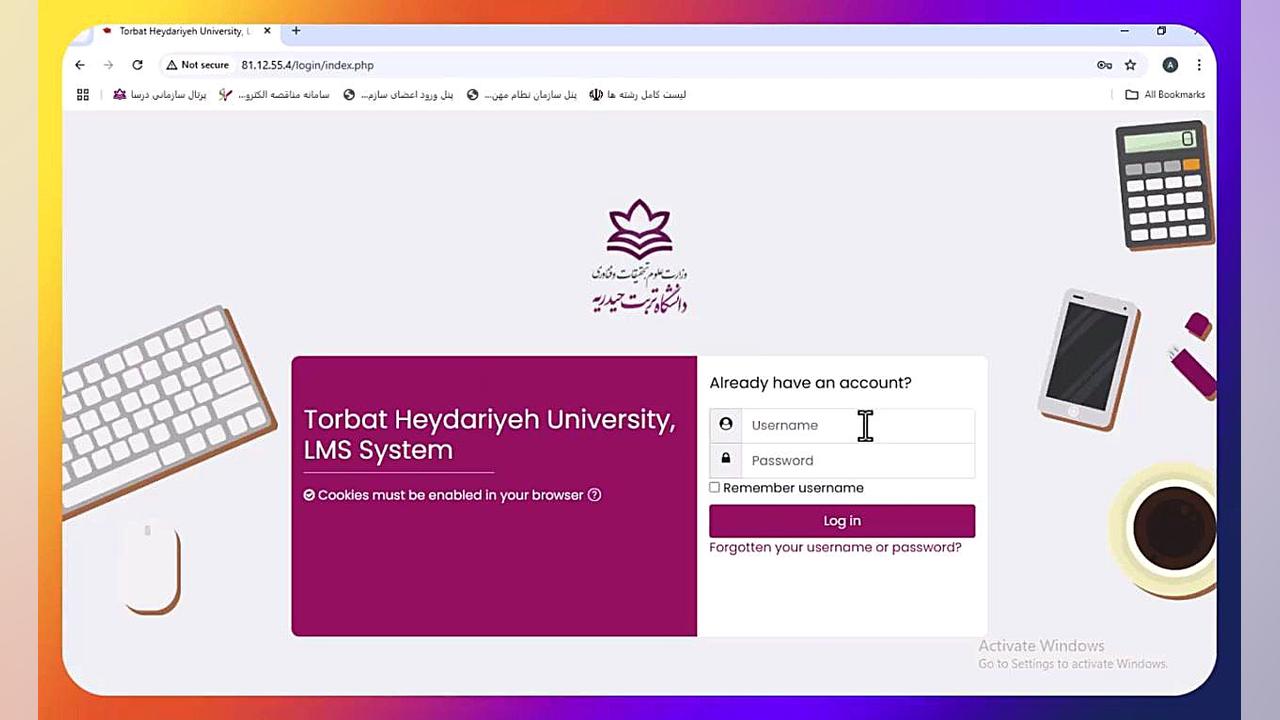
Task: Open the Chrome profile avatar "A"
Action: pos(1170,65)
